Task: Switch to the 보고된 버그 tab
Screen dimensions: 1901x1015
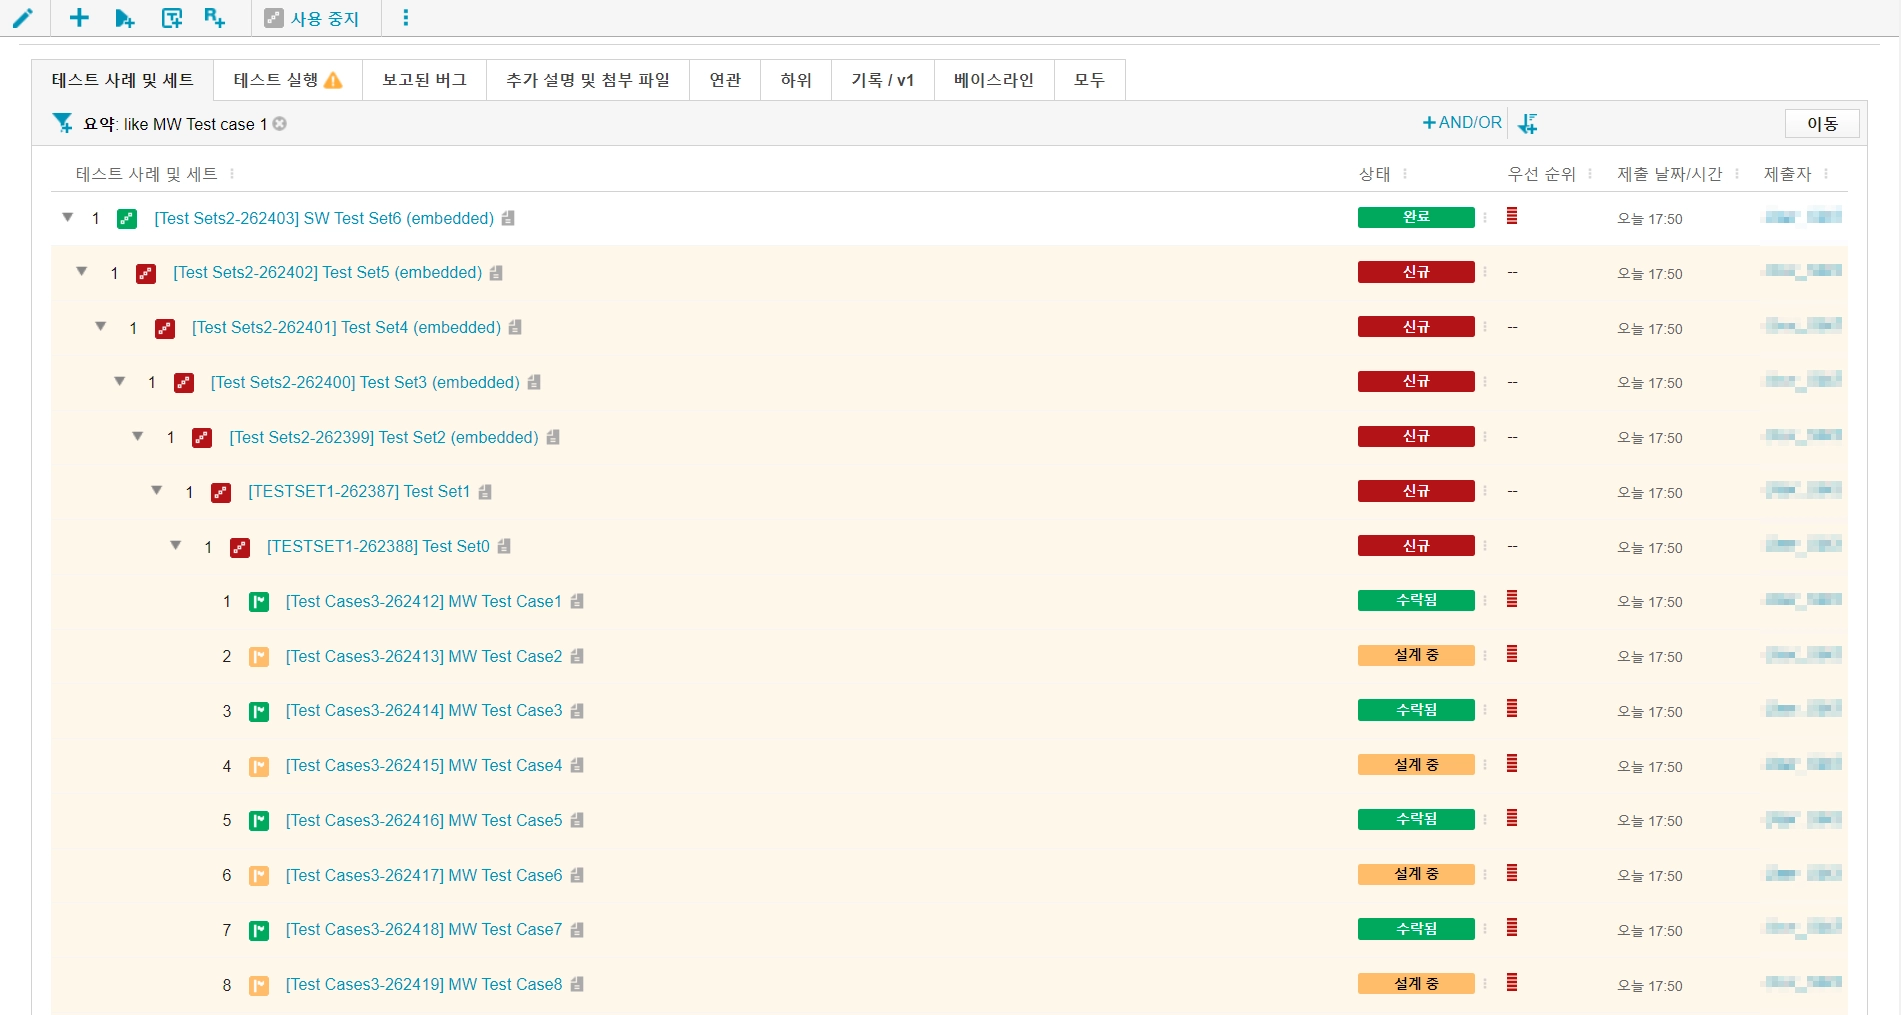Action: point(424,80)
